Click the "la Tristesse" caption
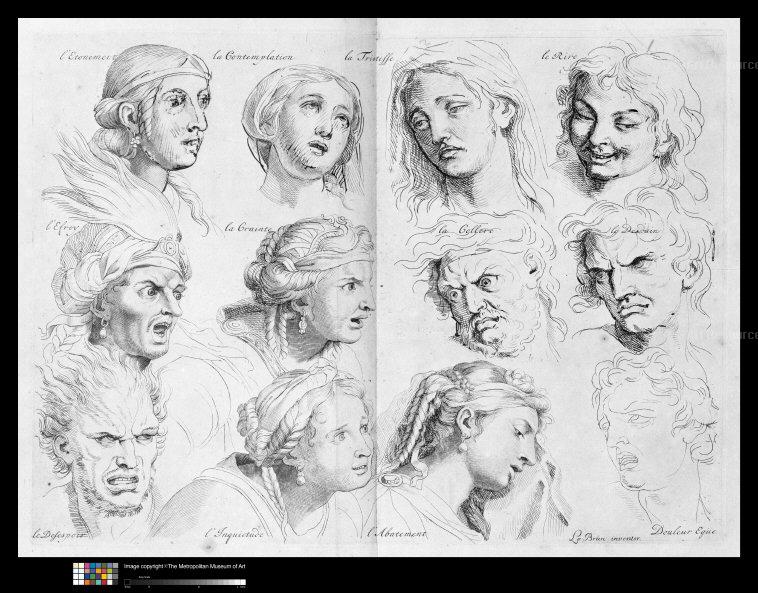758x593 pixels. tap(368, 57)
